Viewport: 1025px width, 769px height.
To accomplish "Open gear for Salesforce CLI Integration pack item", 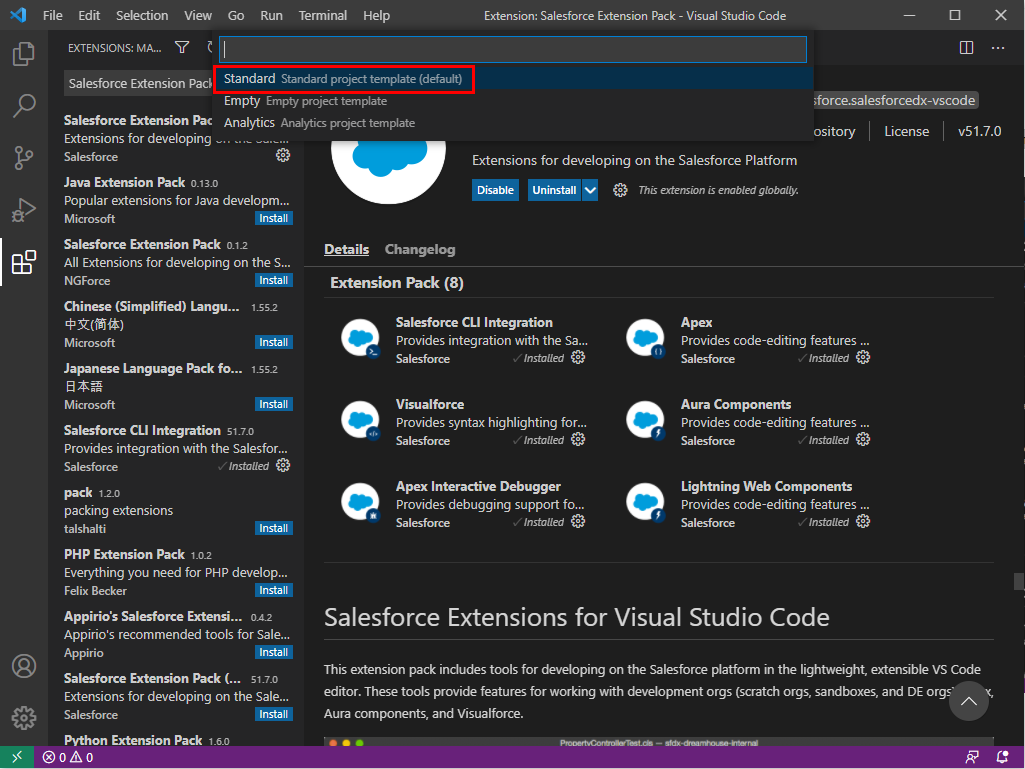I will coord(578,358).
